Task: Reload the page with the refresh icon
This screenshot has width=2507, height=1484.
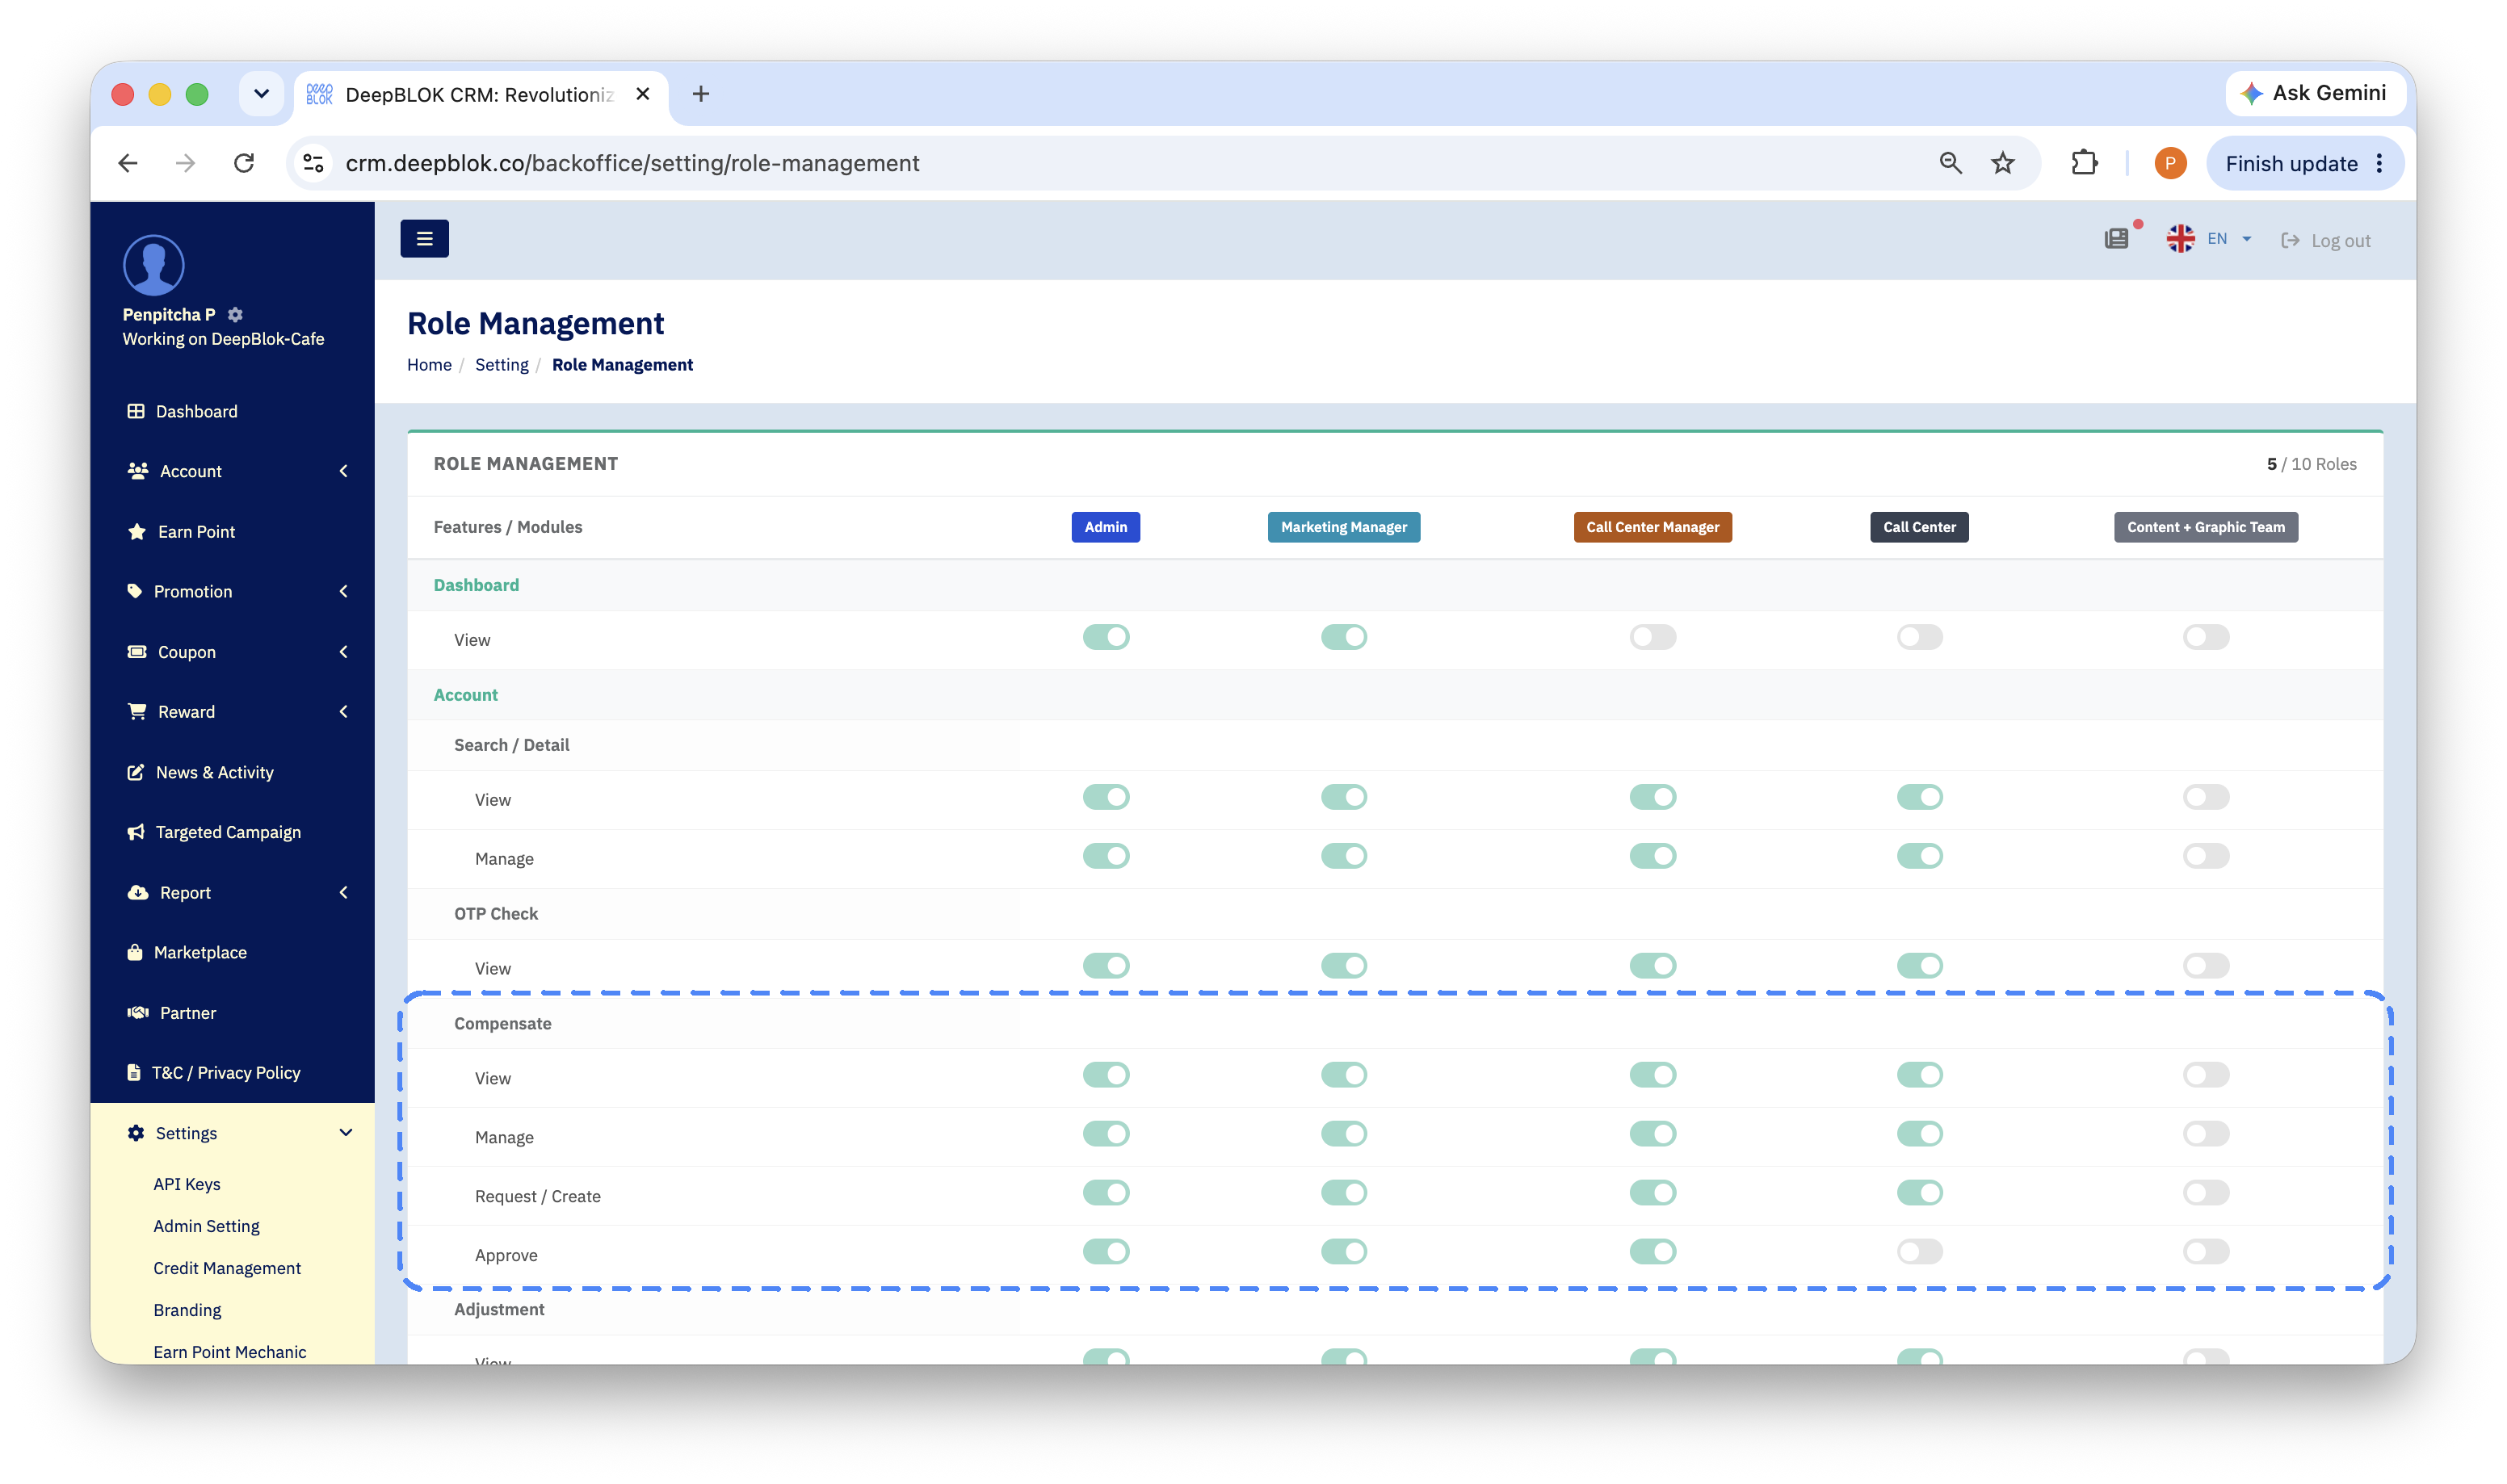Action: pyautogui.click(x=244, y=163)
